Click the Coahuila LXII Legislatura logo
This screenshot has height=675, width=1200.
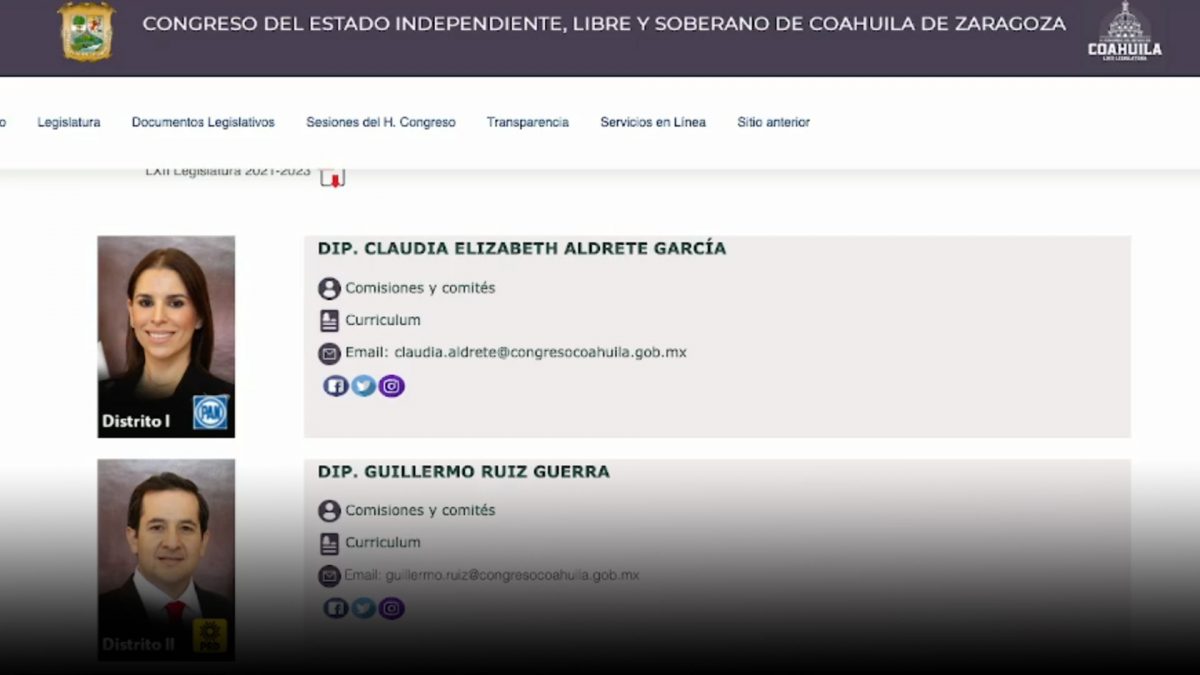[x=1124, y=32]
